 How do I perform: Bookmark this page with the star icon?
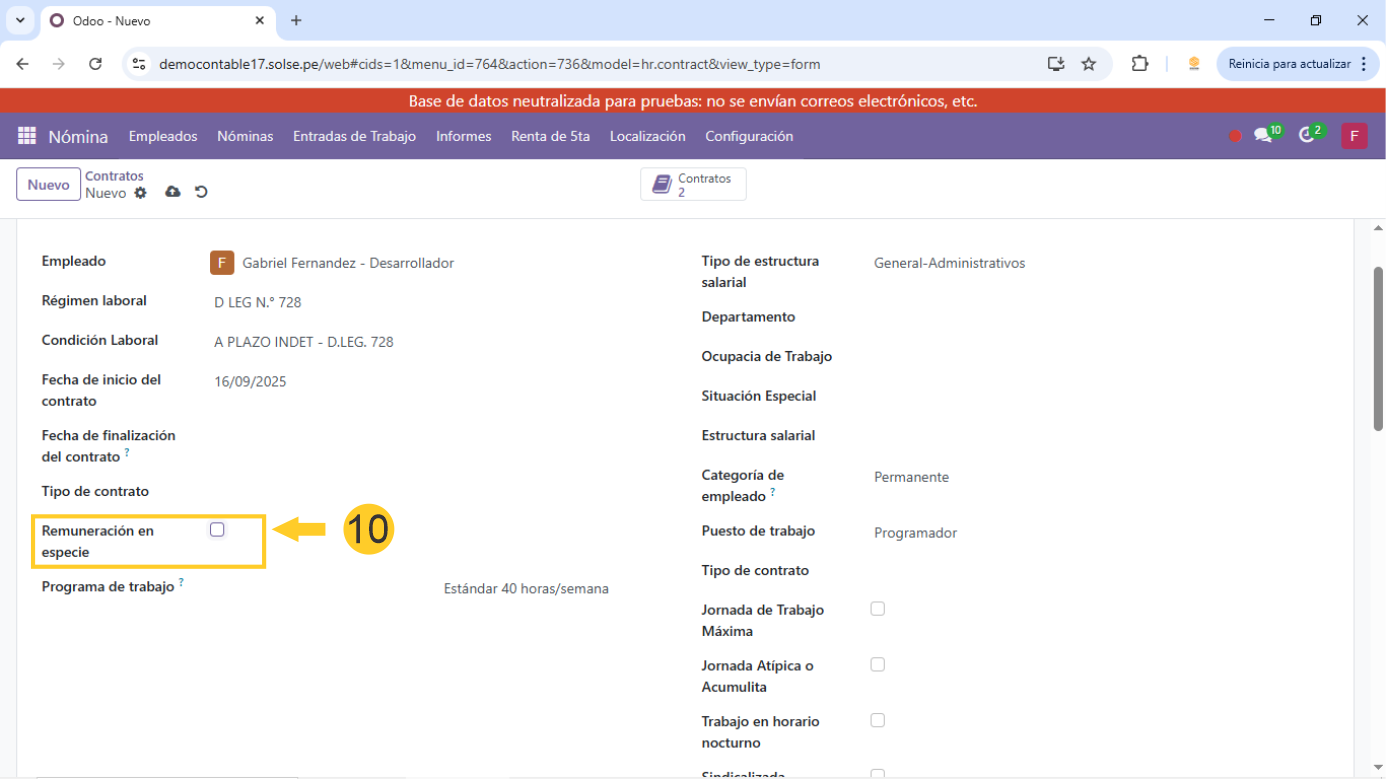[x=1089, y=64]
